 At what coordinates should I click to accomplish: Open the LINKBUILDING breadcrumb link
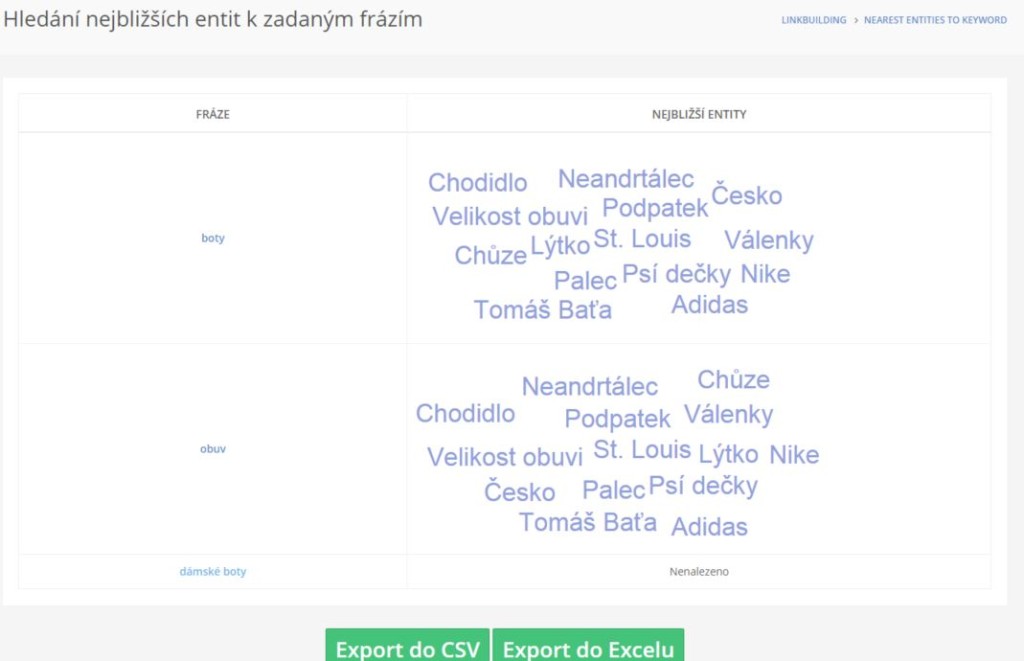point(814,20)
